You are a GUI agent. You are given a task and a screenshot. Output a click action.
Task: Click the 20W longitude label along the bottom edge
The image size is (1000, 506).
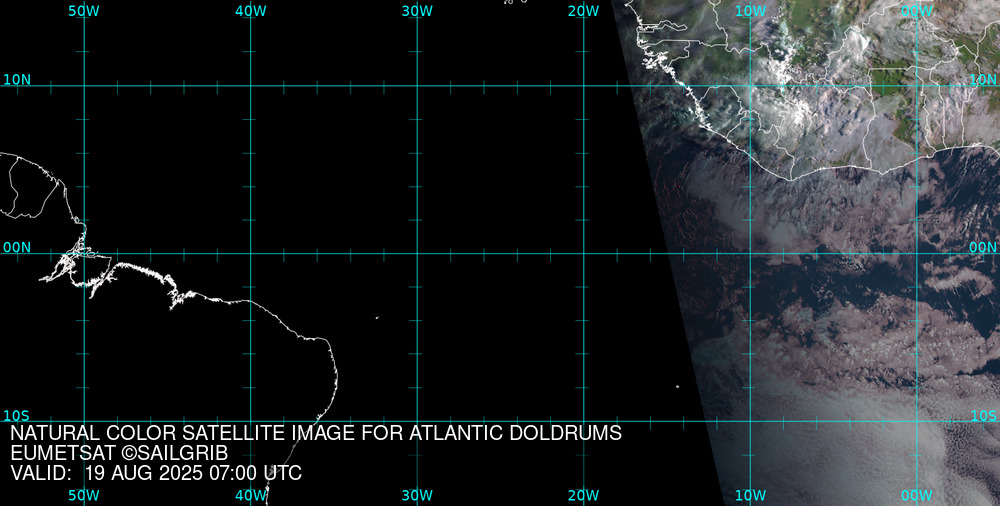(x=584, y=496)
